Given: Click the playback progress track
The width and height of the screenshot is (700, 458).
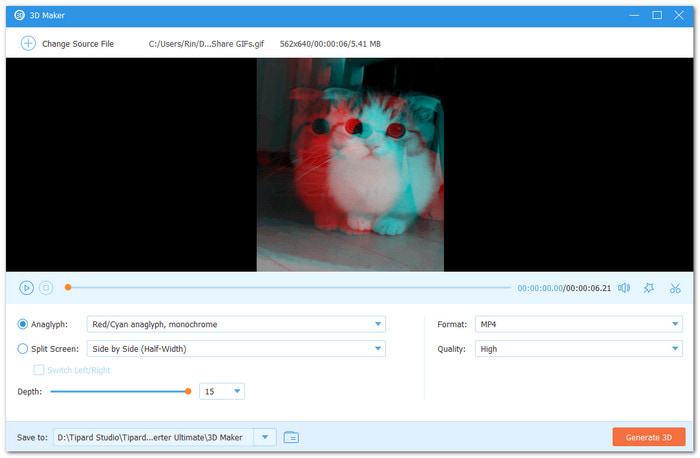Looking at the screenshot, I should 289,287.
